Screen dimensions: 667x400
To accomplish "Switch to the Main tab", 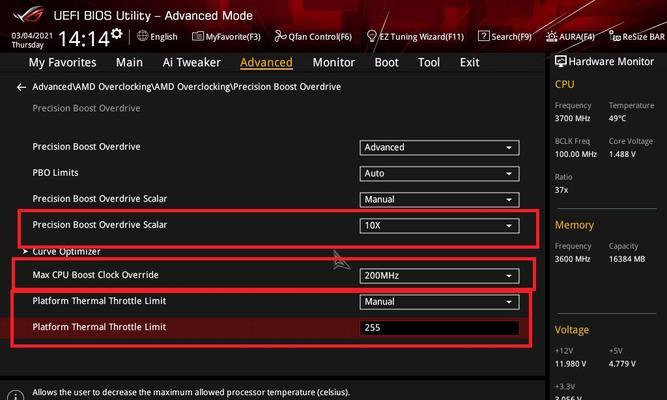I will tap(129, 63).
